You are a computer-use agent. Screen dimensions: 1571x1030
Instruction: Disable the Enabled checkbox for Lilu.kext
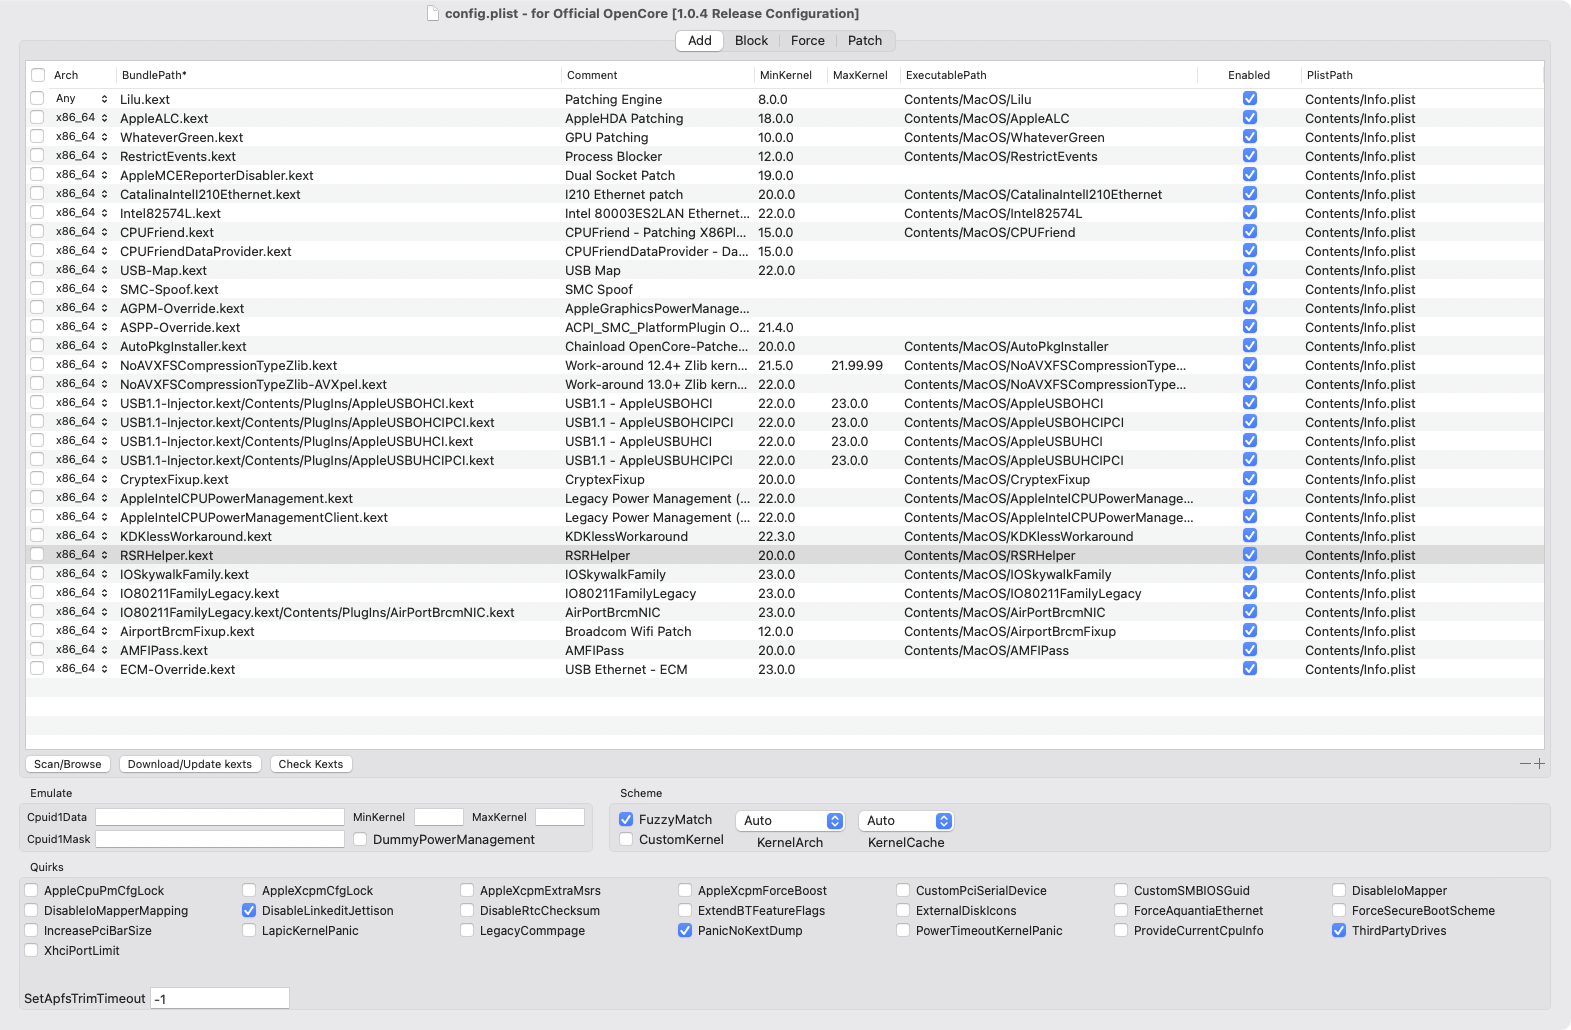point(1250,99)
